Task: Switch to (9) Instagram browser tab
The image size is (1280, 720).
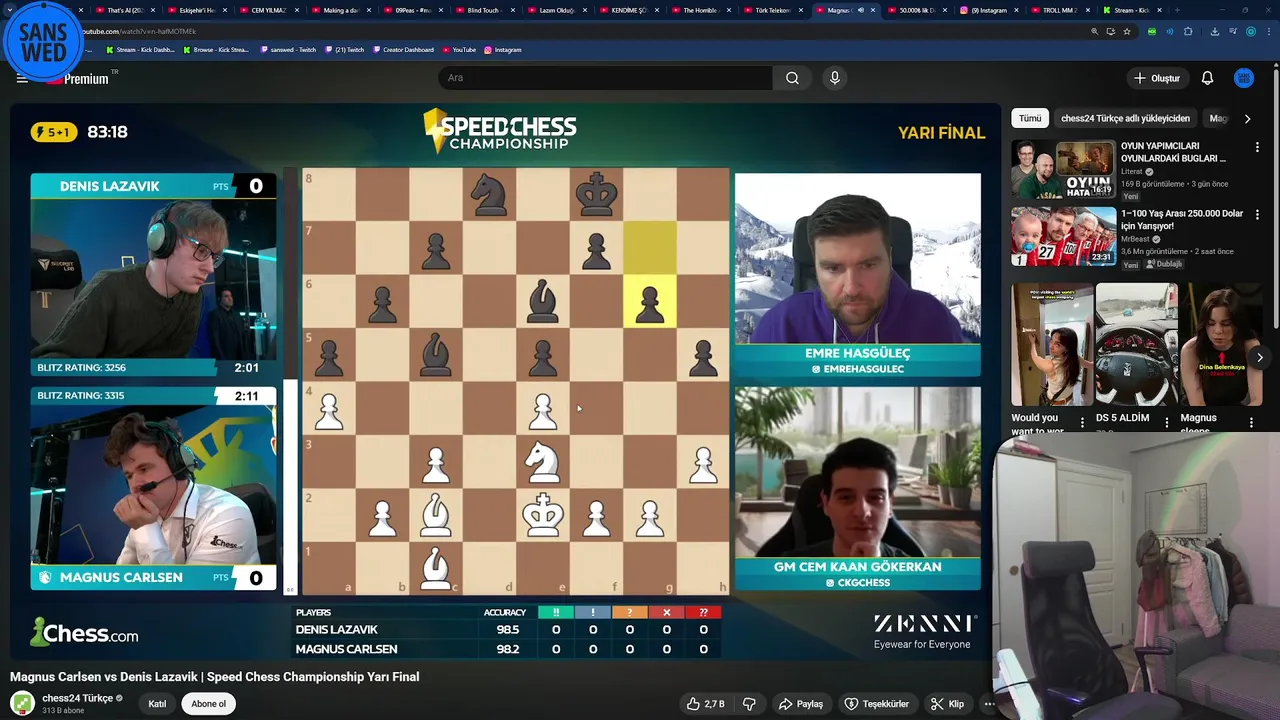Action: 987,10
